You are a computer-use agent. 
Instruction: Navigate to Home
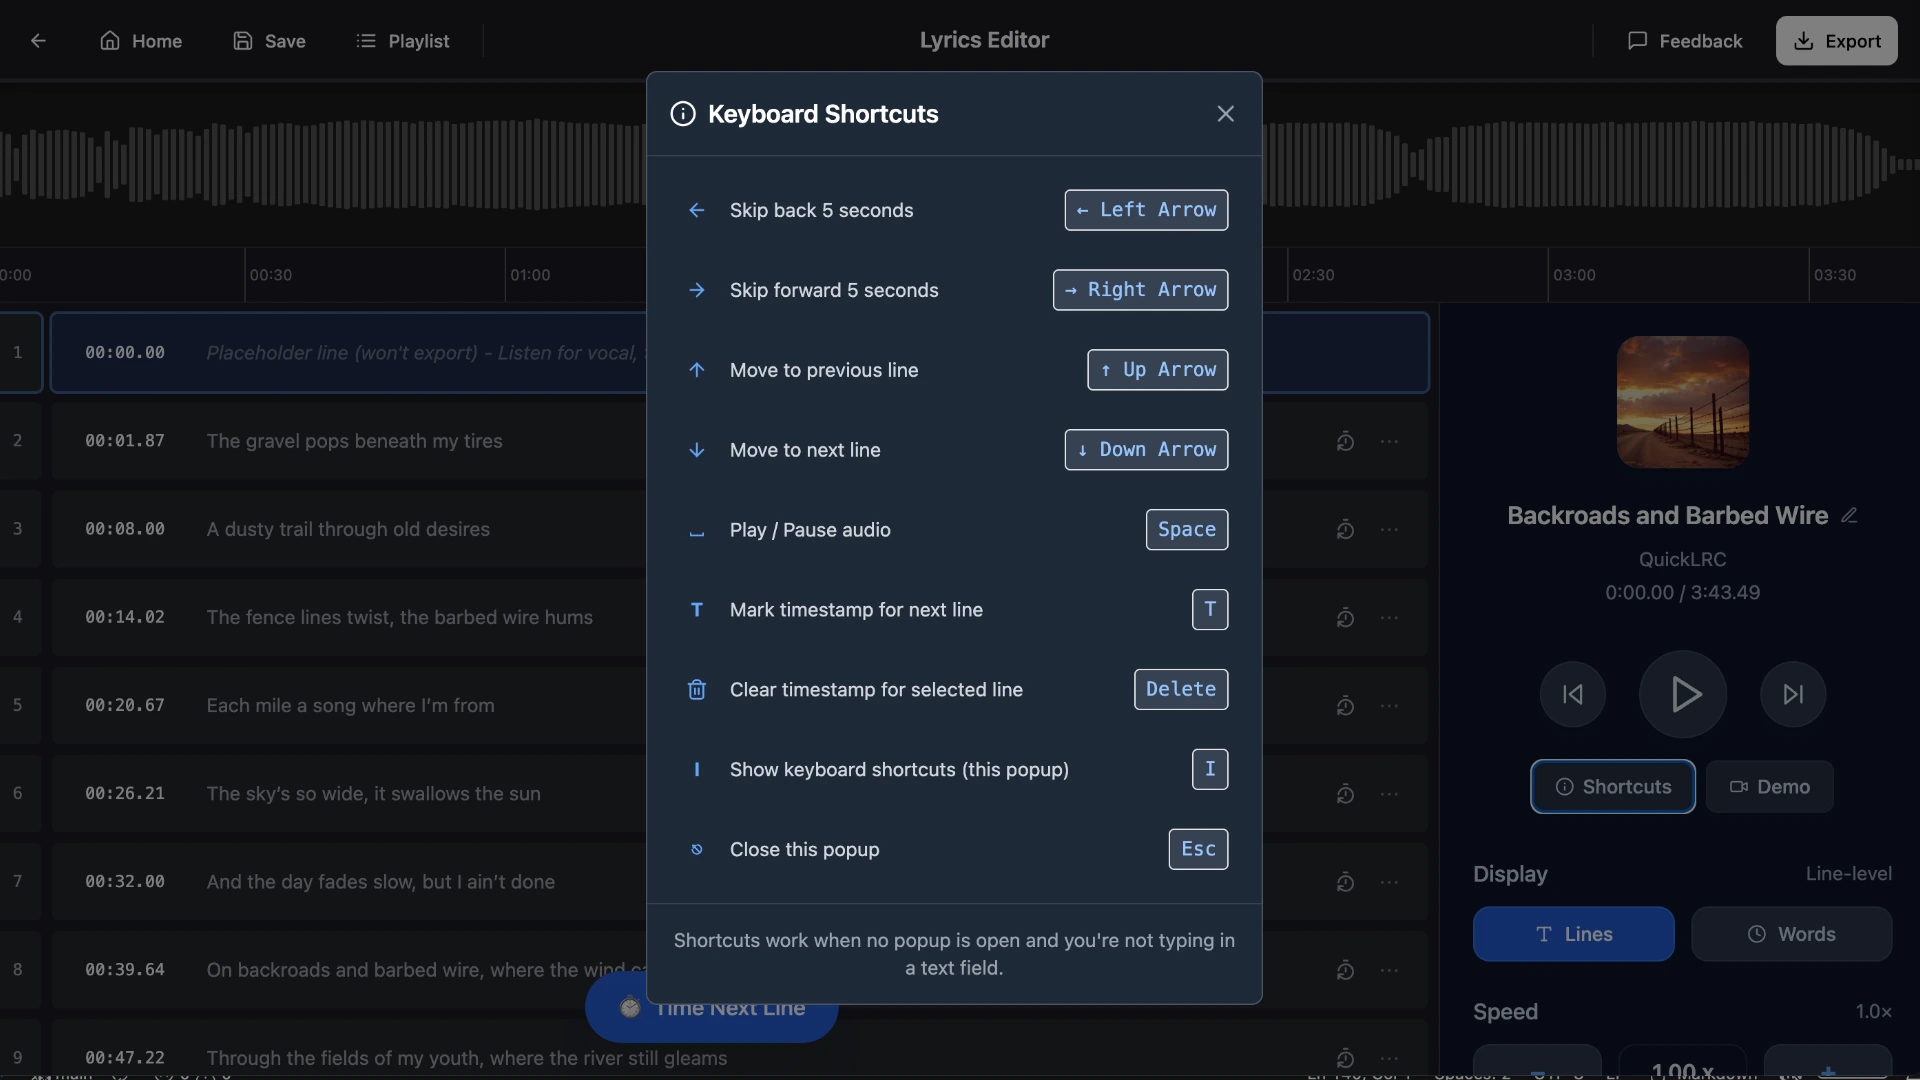coord(141,41)
